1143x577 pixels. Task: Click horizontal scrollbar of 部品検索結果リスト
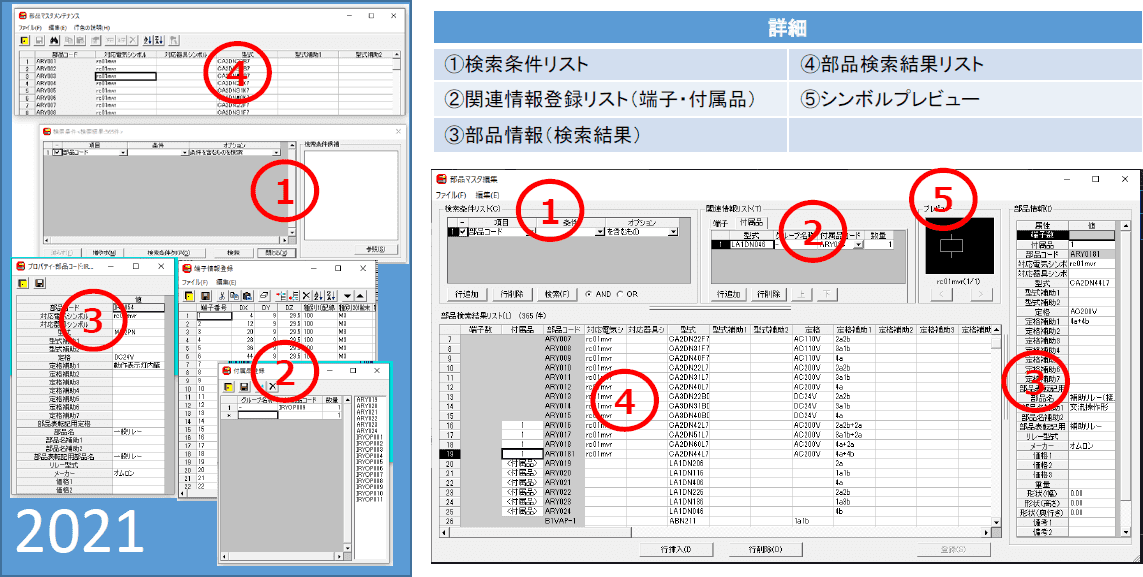coord(717,532)
